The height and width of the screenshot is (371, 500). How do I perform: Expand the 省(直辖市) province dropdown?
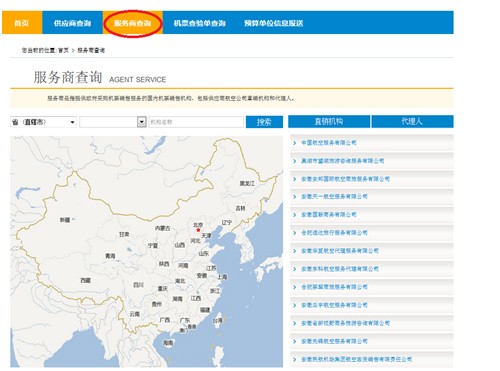click(43, 122)
